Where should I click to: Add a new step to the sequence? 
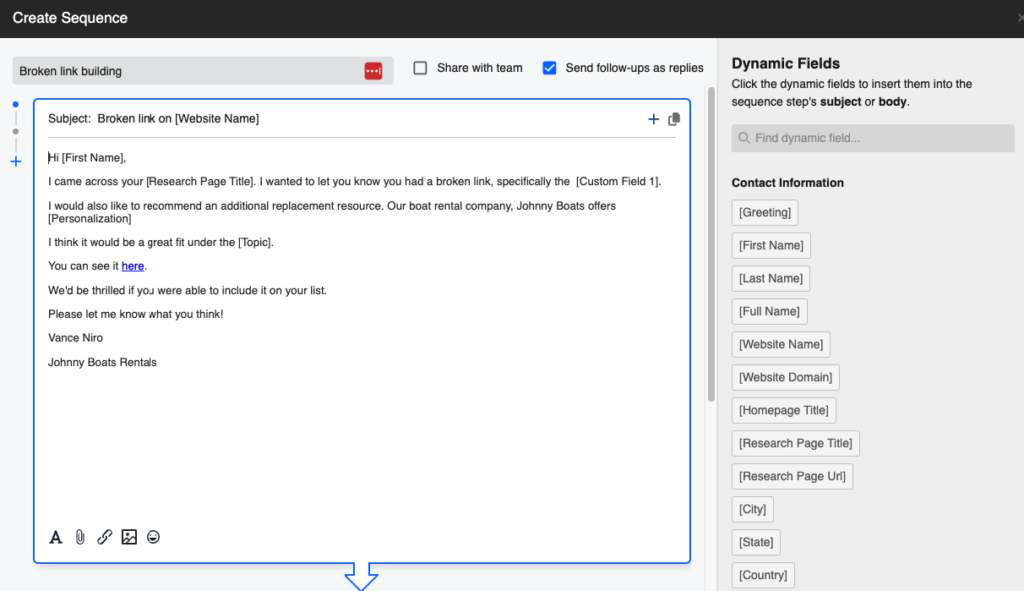15,161
